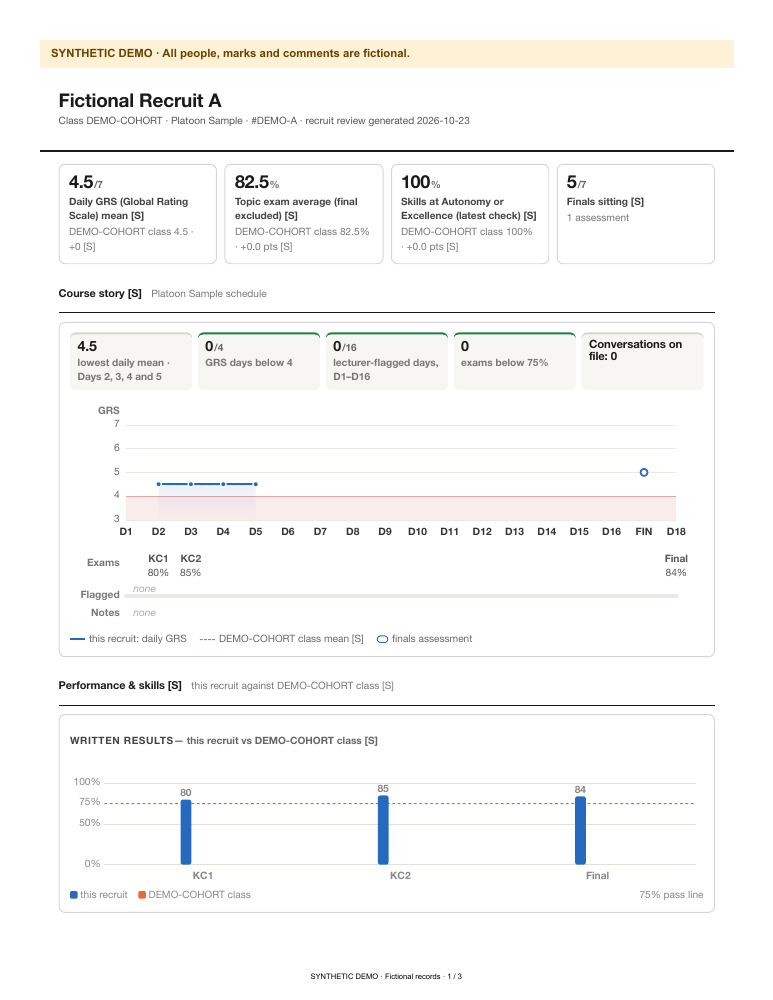Click the 'Performance & skills [S]' heading
773x1000 pixels.
point(120,686)
